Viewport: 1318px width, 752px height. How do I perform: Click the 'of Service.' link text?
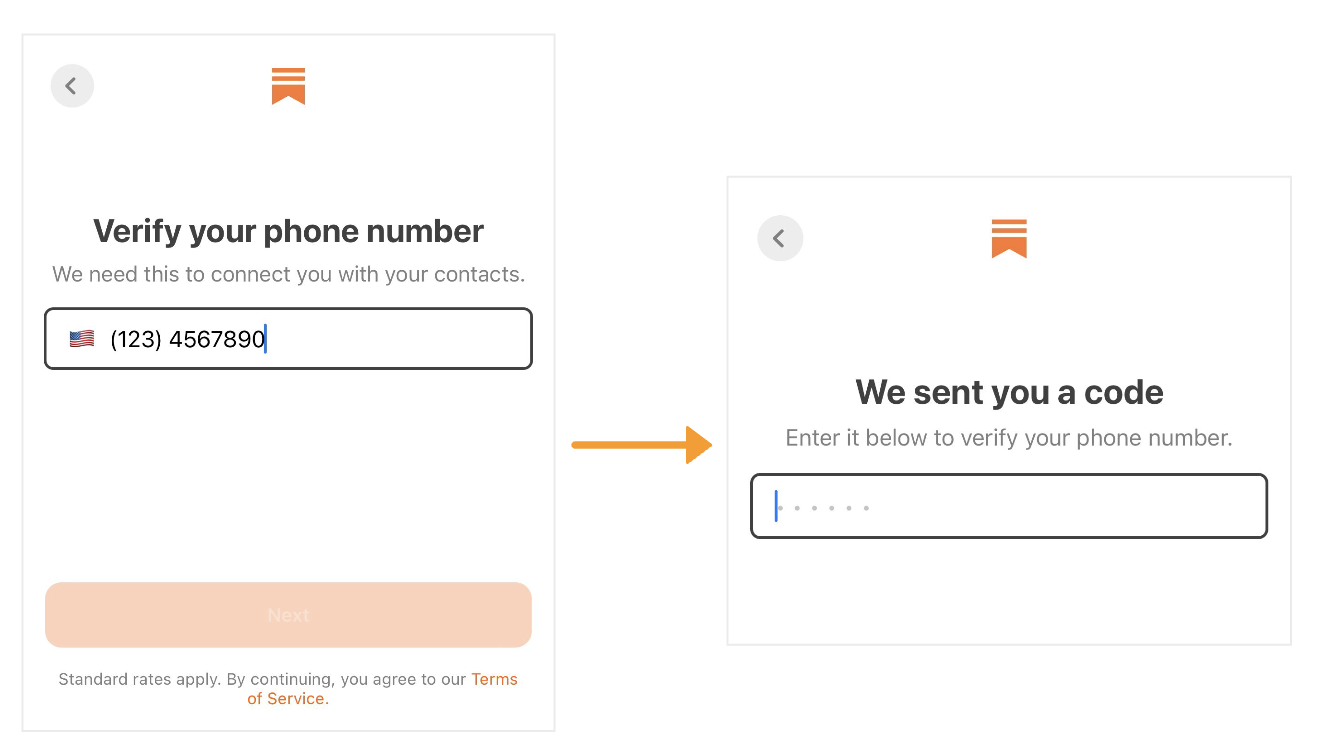tap(288, 698)
